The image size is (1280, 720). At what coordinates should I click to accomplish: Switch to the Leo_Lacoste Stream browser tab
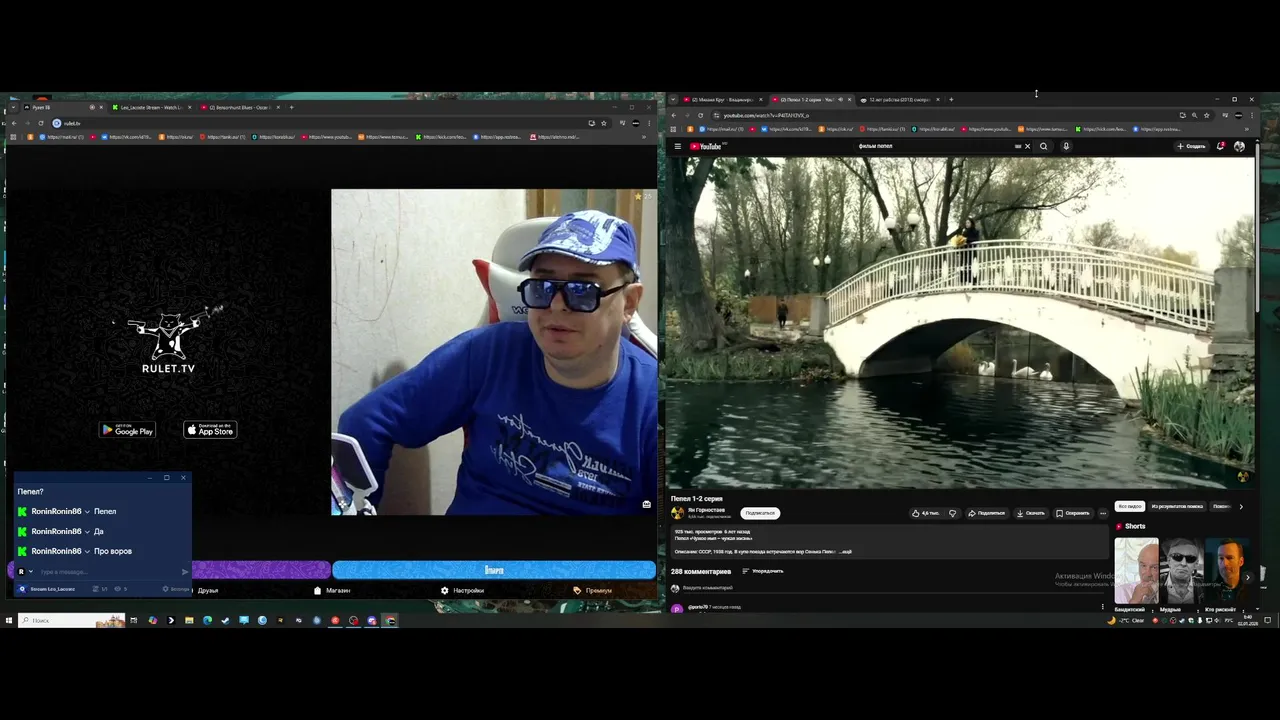click(151, 107)
